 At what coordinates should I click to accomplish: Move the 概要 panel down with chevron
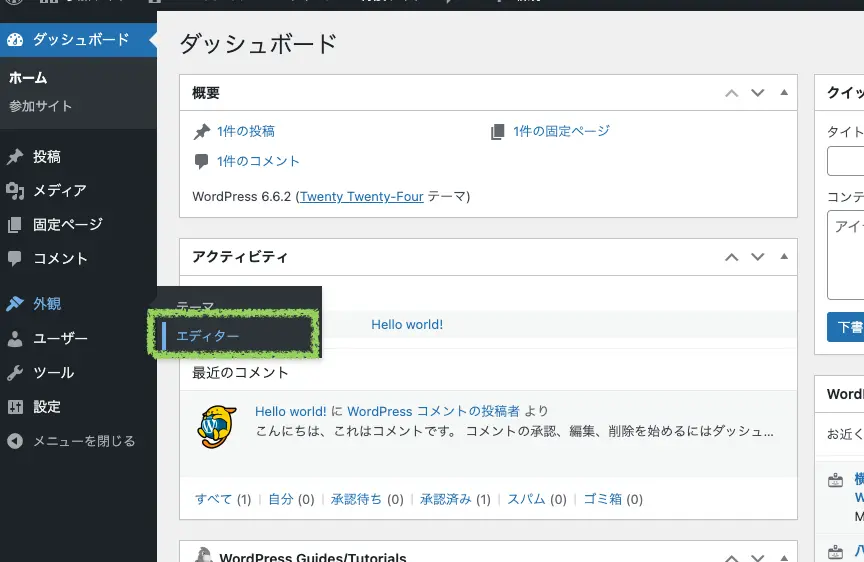(758, 93)
